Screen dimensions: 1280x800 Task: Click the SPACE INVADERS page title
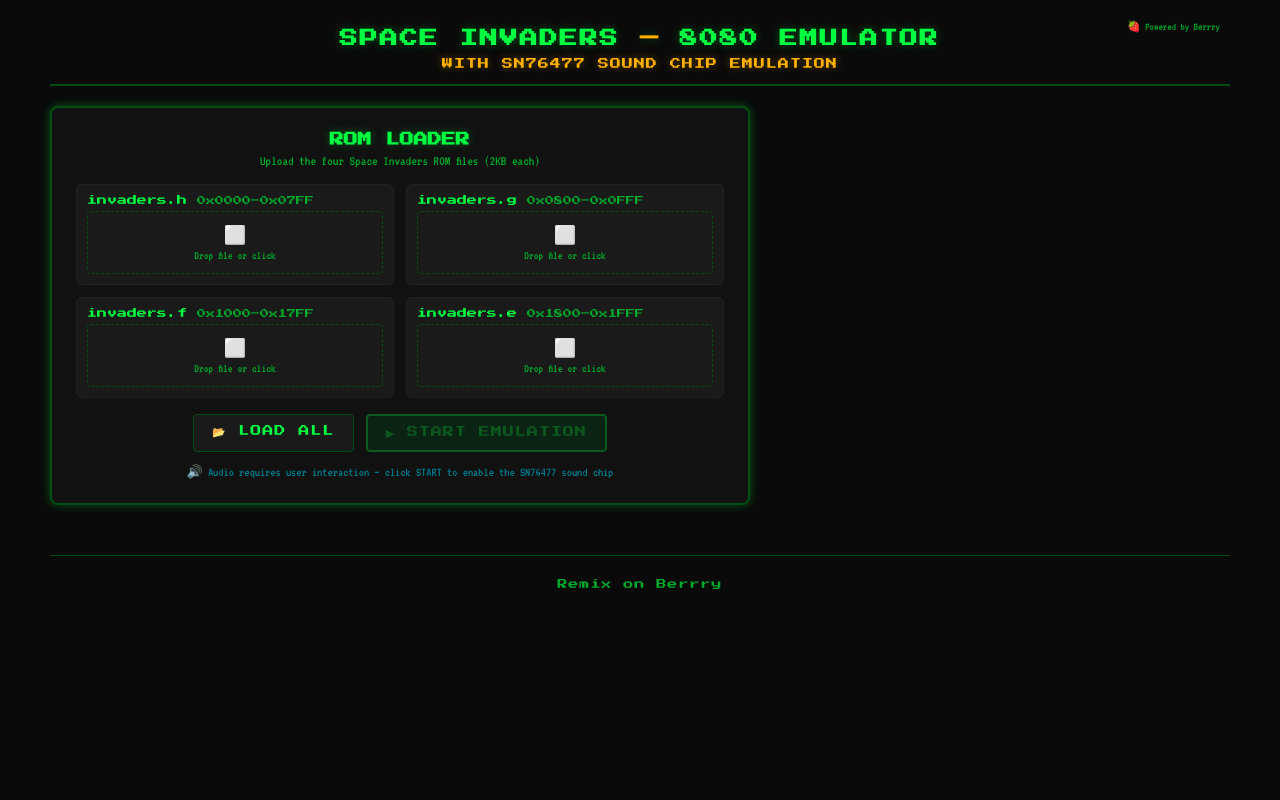[638, 37]
